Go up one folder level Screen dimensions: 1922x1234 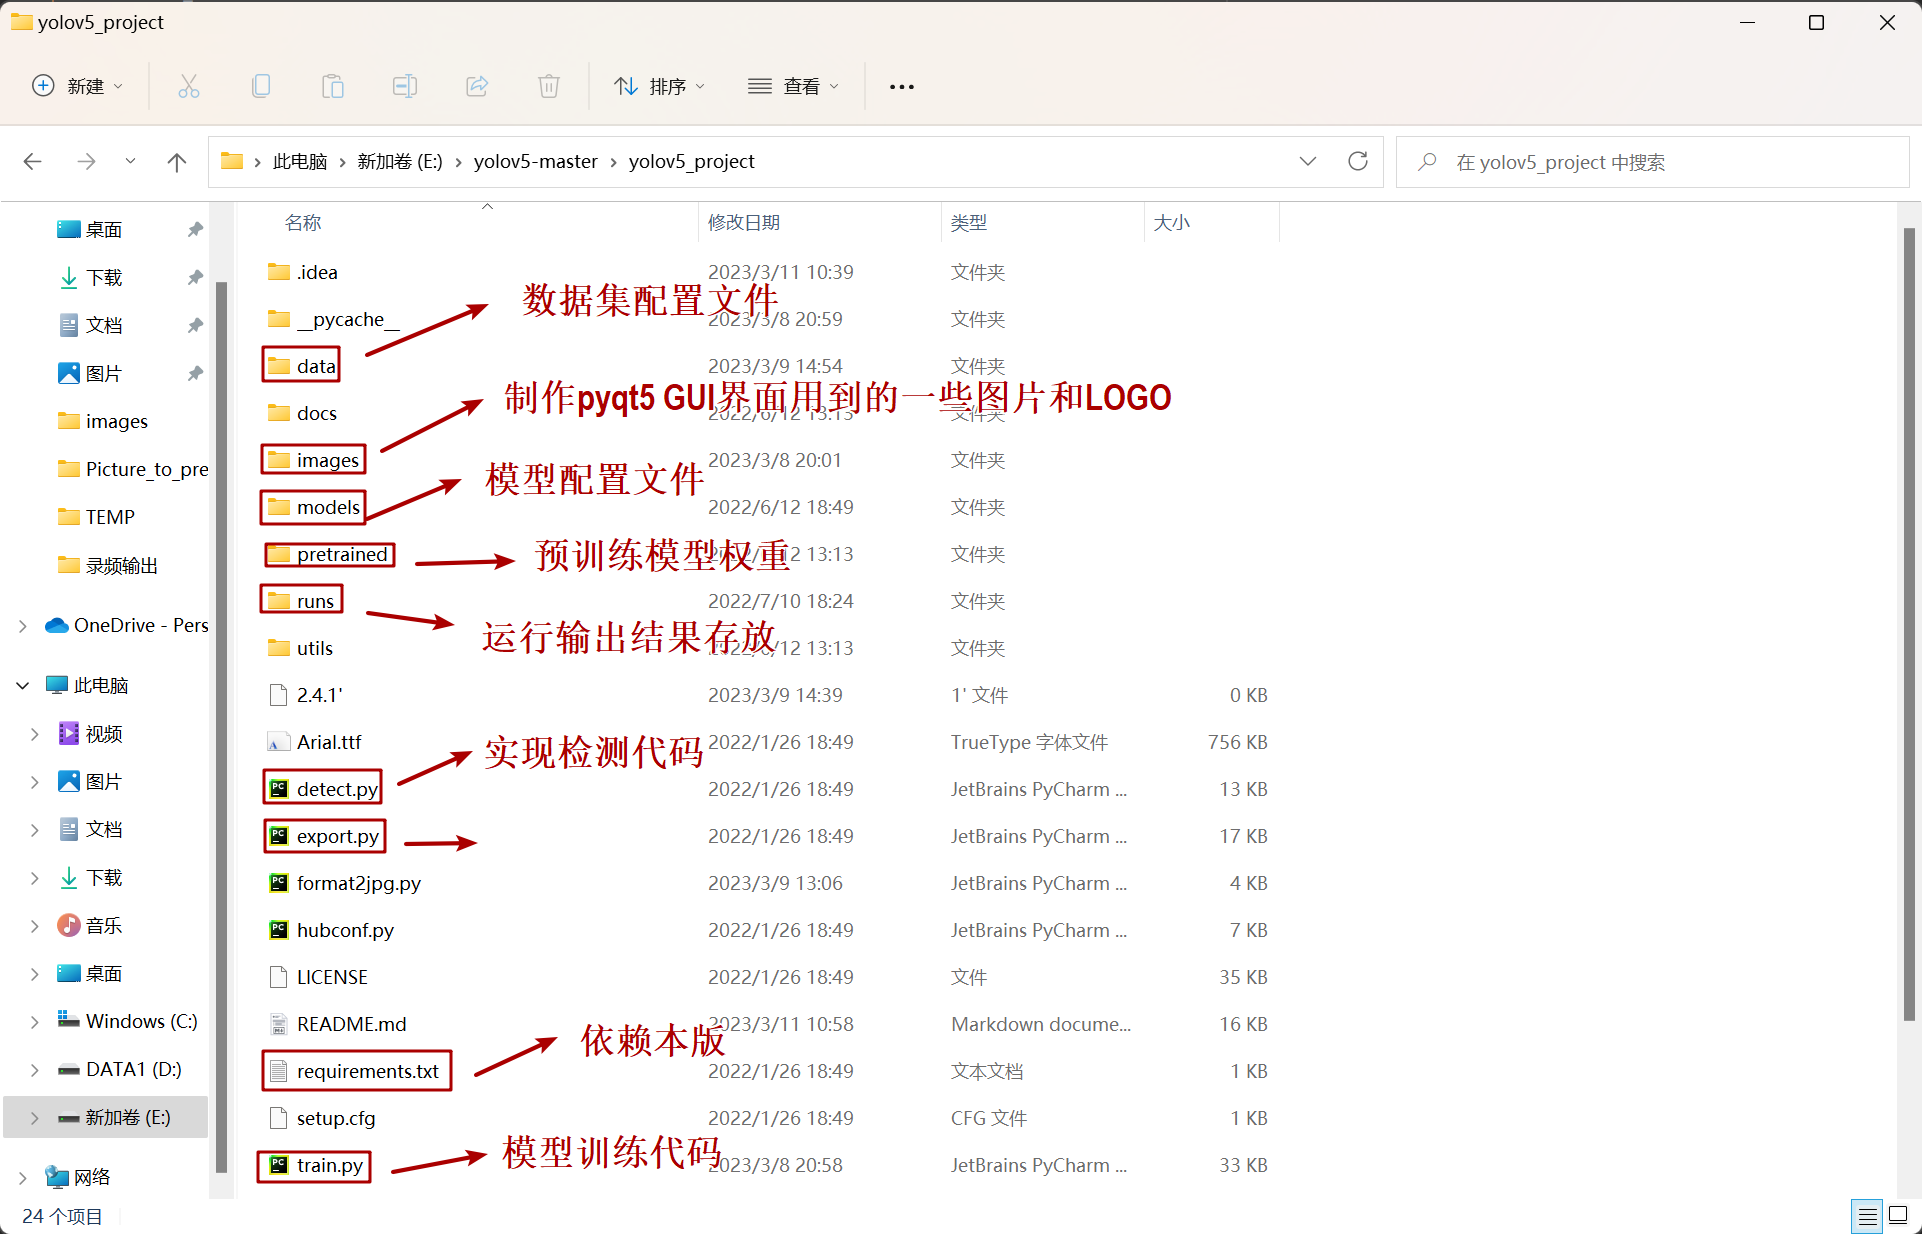177,161
